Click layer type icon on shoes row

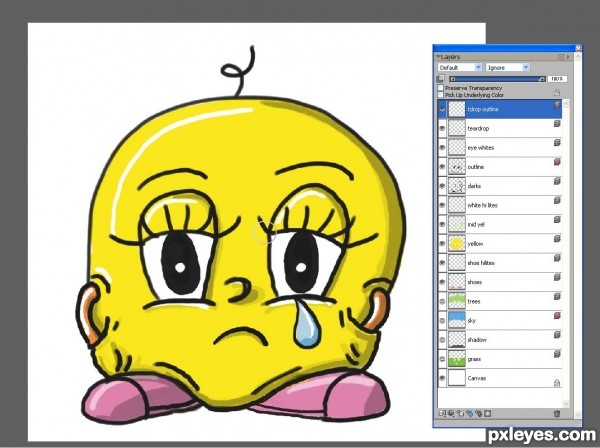click(x=557, y=277)
